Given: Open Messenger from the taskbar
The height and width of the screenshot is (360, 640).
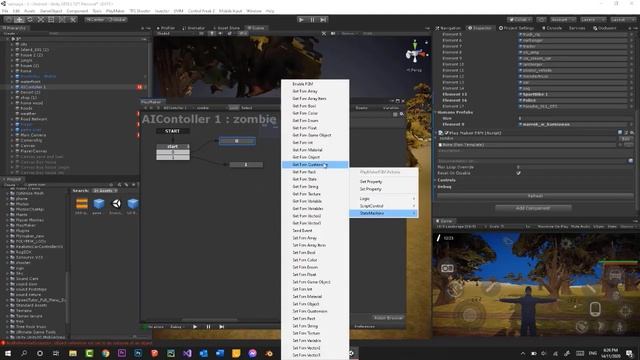Looking at the screenshot, I should (x=252, y=353).
